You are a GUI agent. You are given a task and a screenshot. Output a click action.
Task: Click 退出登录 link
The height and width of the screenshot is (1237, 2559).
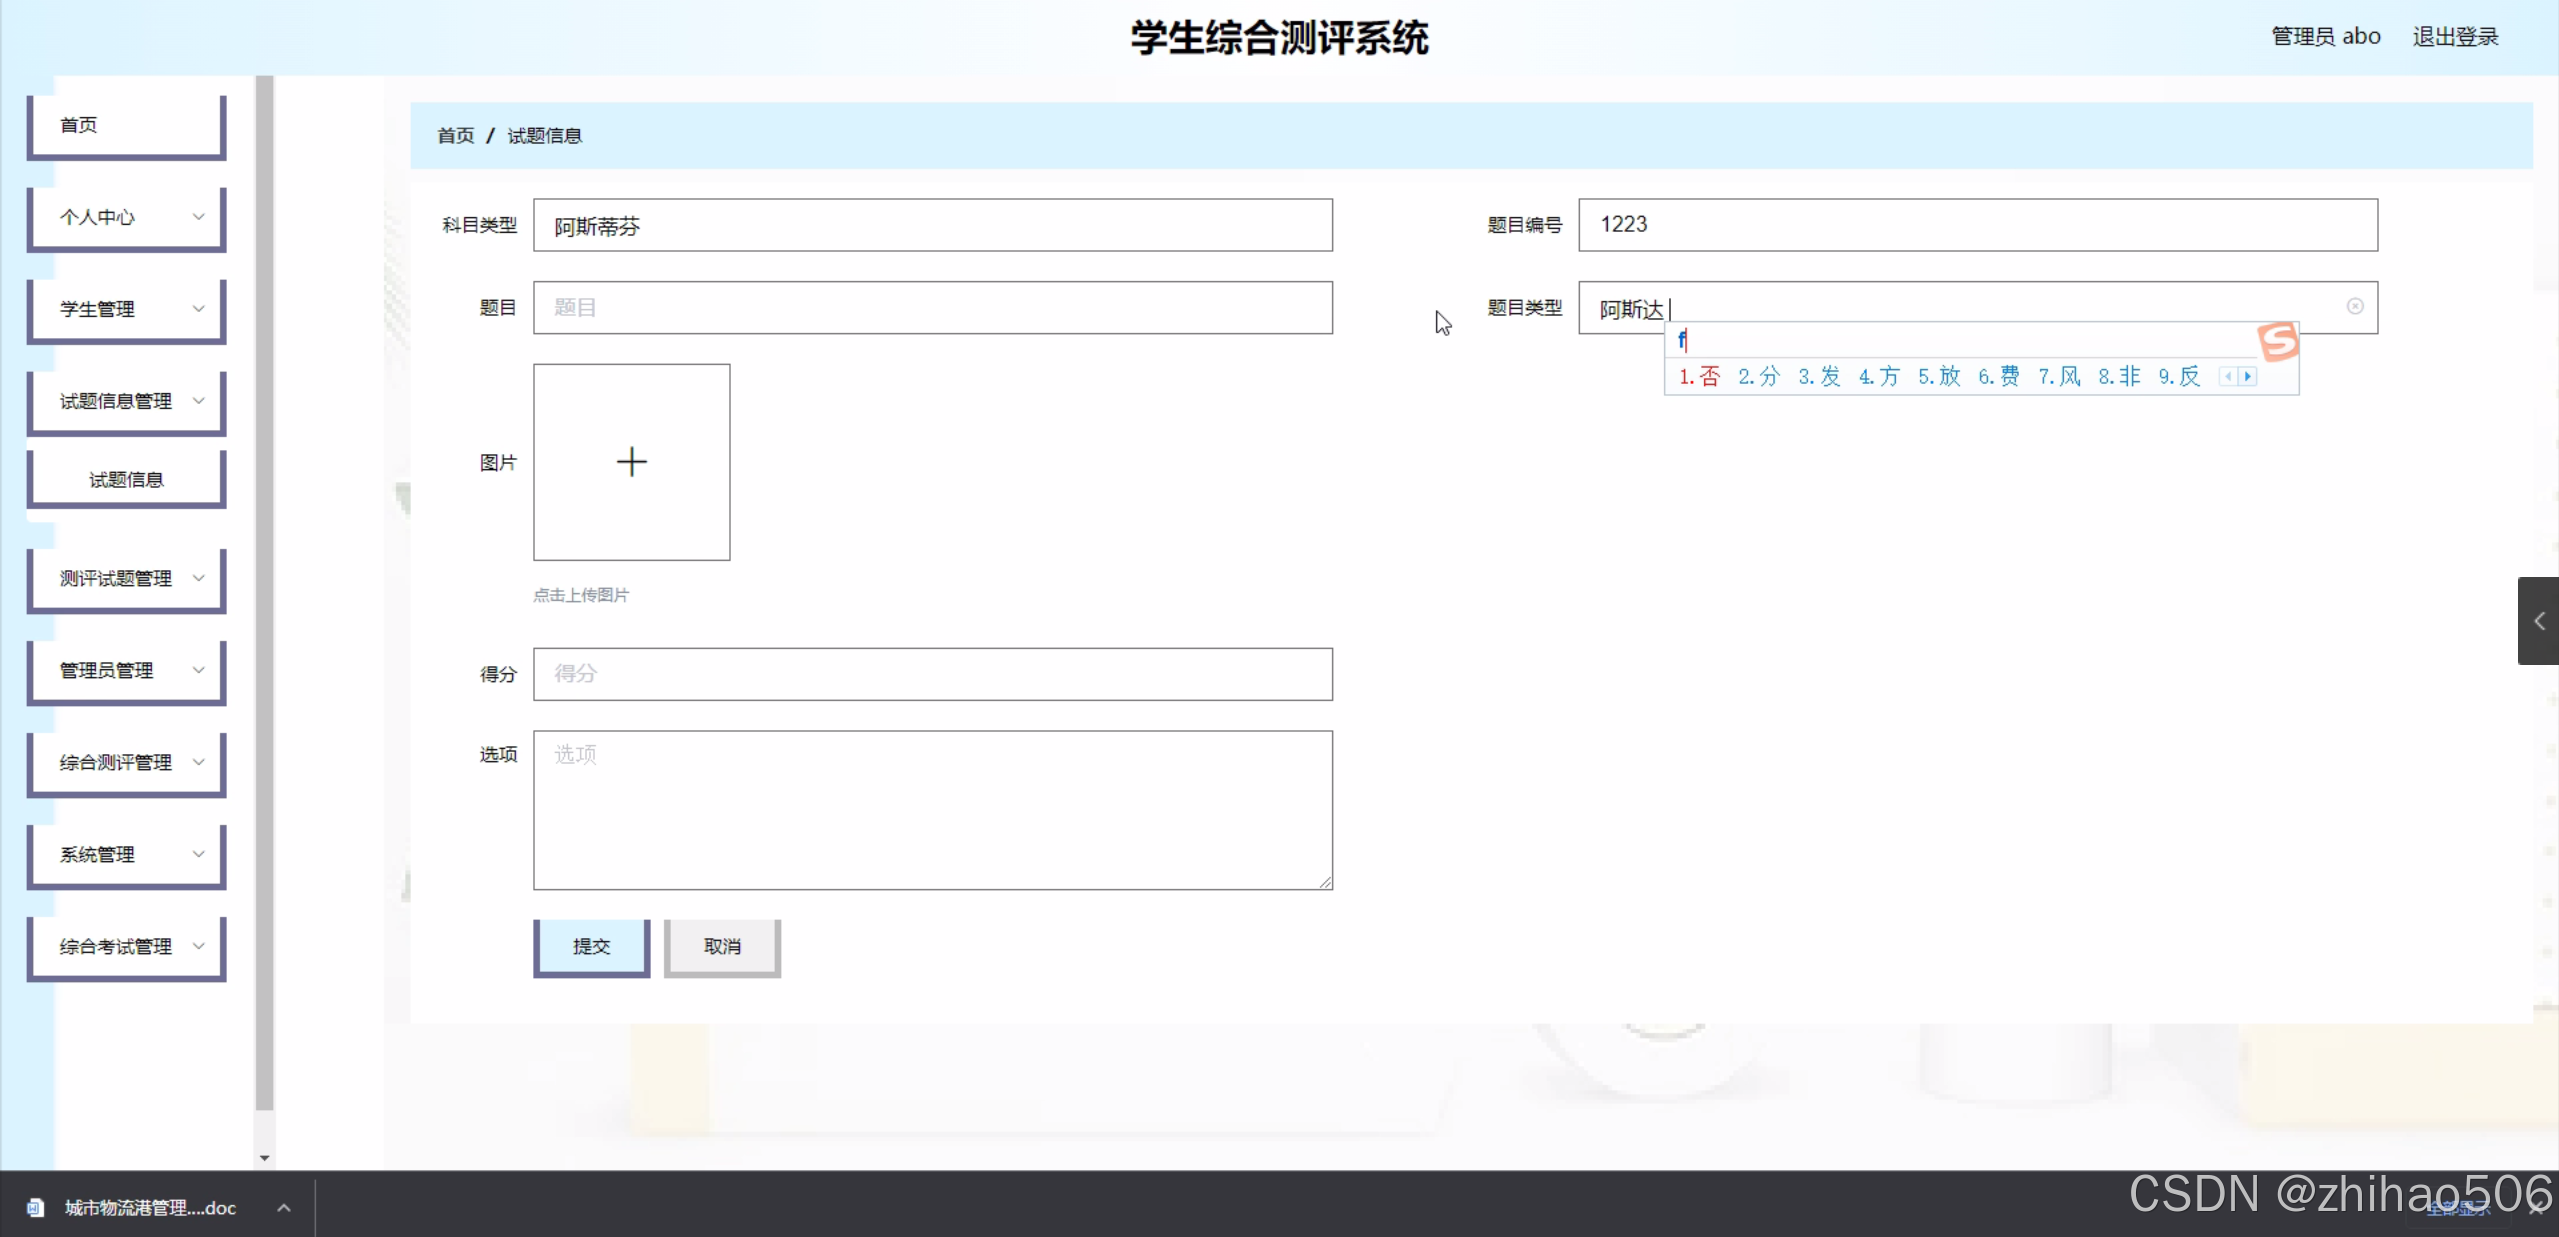(2455, 37)
